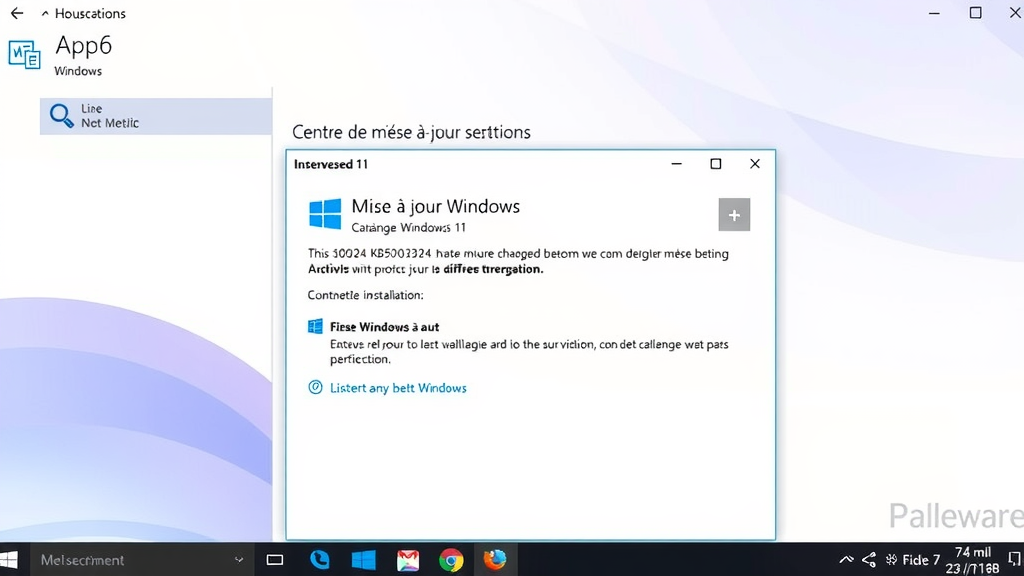Viewport: 1024px width, 576px height.
Task: Click the share icon in the system tray
Action: coord(867,560)
